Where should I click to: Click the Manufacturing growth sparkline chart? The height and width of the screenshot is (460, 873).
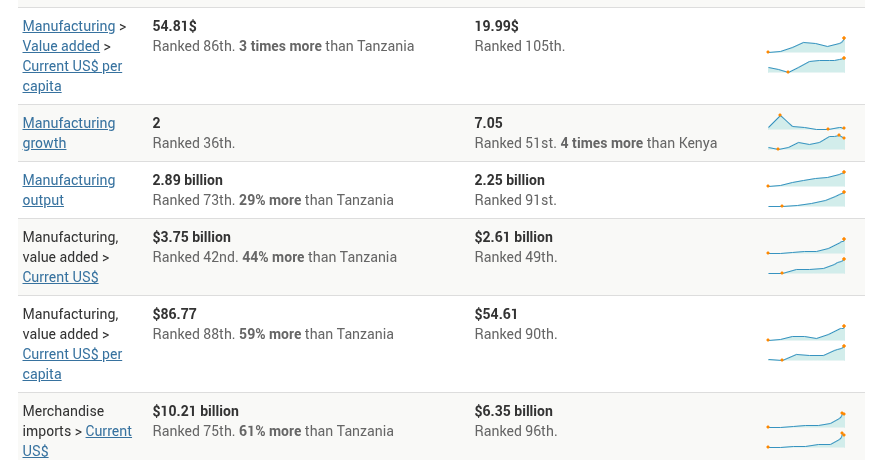pyautogui.click(x=806, y=133)
